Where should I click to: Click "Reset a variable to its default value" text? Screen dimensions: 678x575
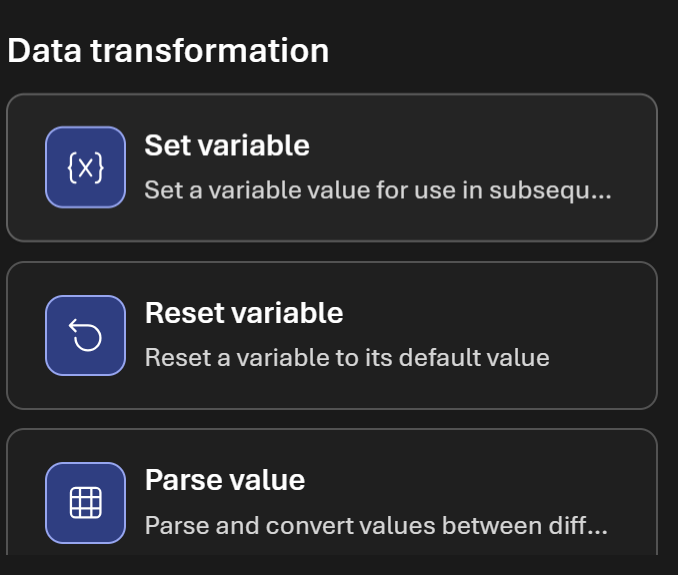click(x=347, y=357)
